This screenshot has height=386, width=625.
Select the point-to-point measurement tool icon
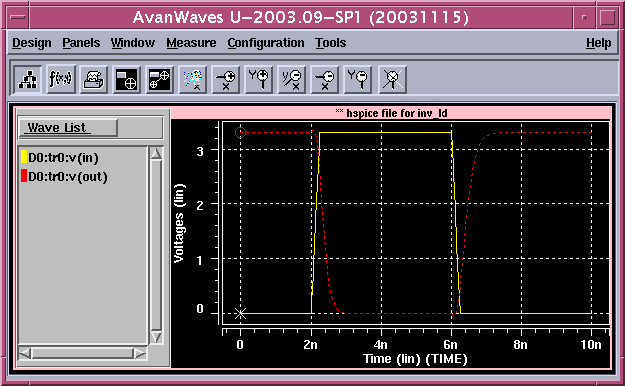[159, 79]
